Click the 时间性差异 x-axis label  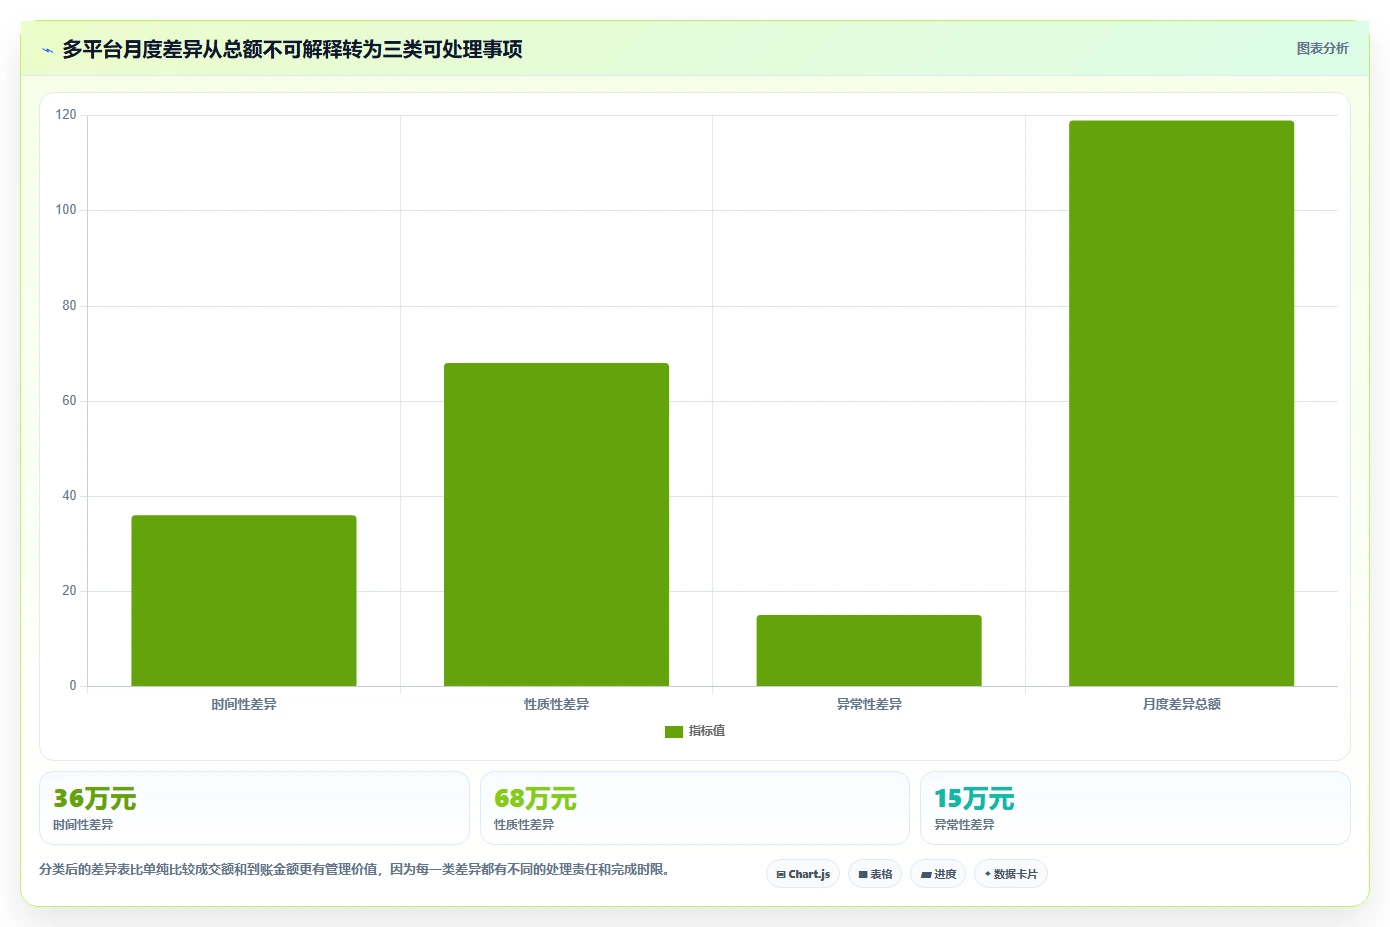click(x=244, y=704)
